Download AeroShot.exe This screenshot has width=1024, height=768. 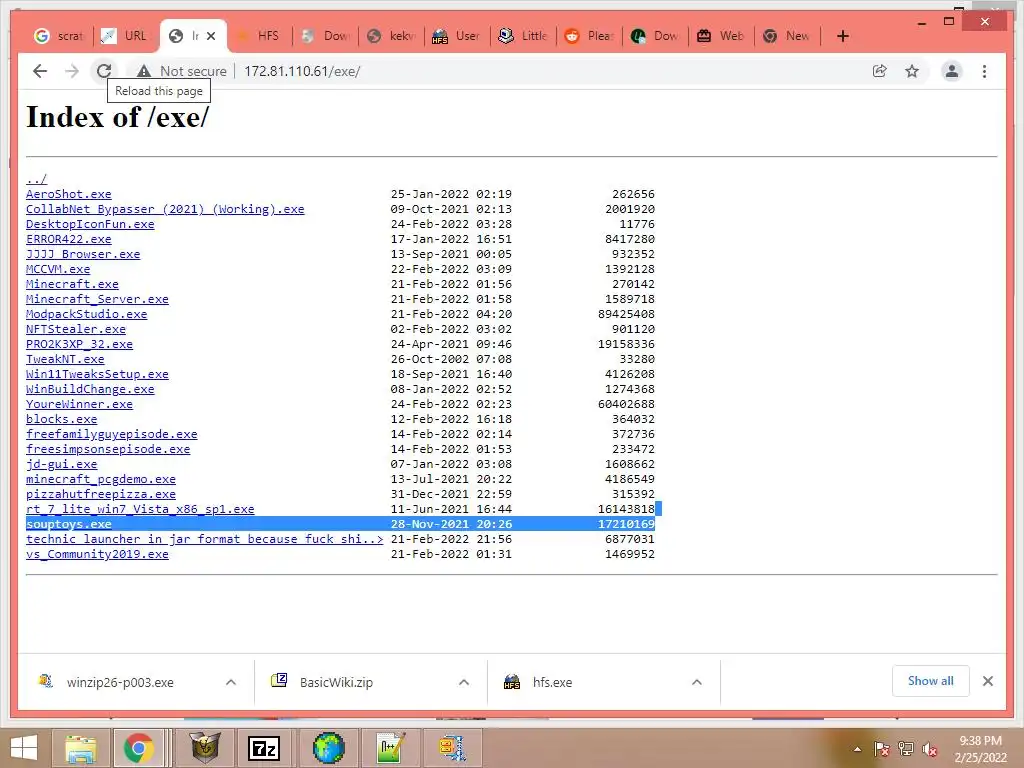pos(69,194)
